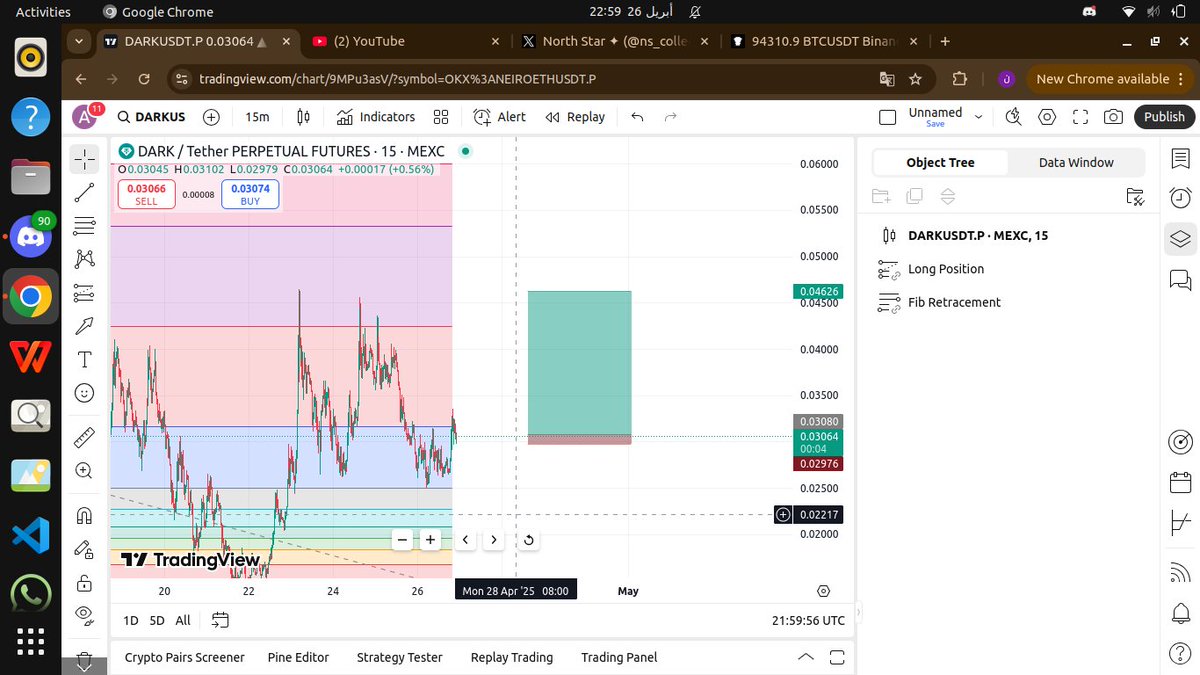Screen dimensions: 1200x675
Task: Open the Strategy Tester tab
Action: pyautogui.click(x=399, y=657)
